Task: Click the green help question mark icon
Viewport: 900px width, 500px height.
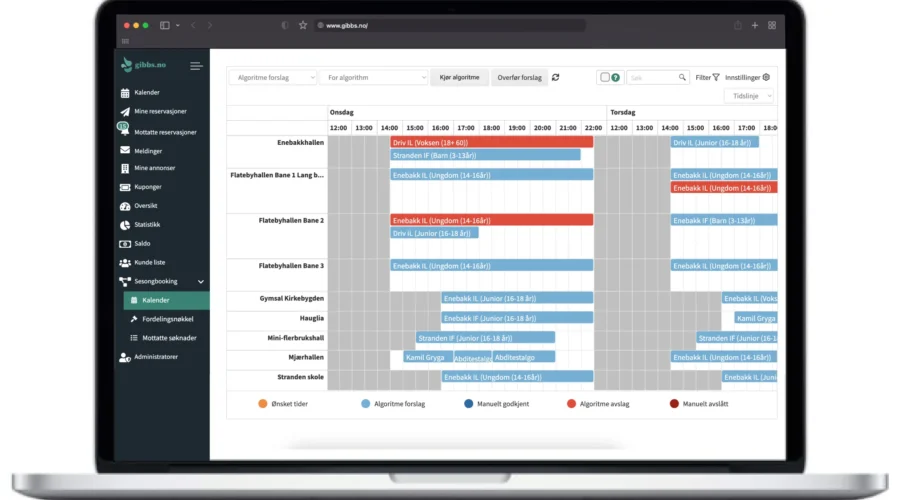Action: click(616, 77)
